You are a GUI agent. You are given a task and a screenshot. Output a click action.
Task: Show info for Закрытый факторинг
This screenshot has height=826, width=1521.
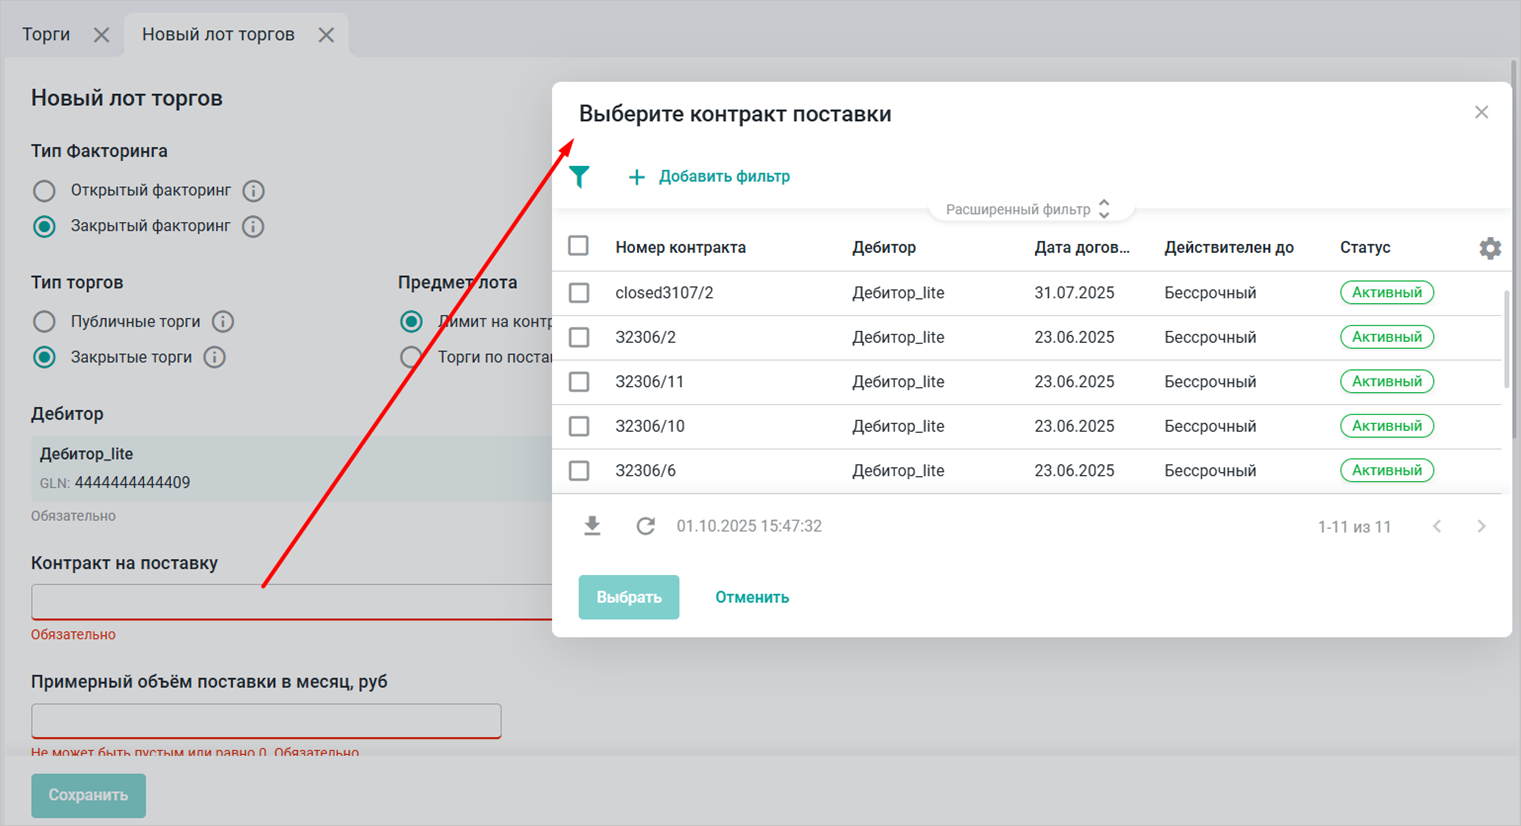coord(254,227)
